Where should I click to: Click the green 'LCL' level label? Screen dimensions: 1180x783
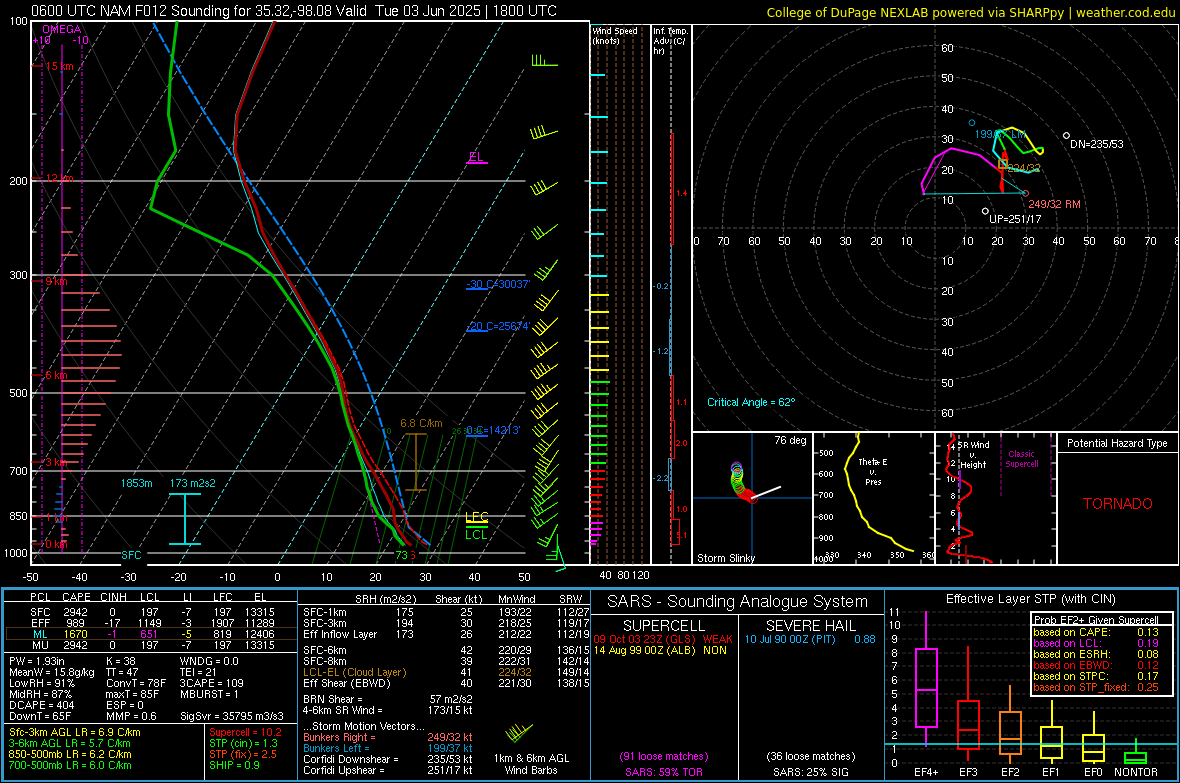(476, 534)
